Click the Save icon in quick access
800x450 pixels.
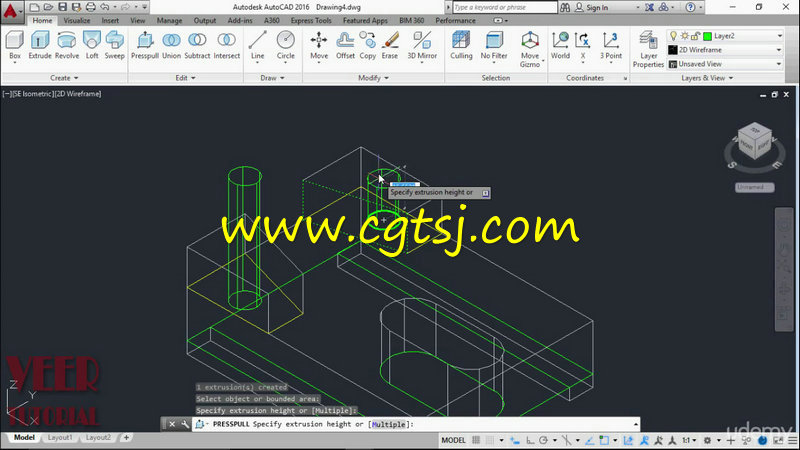pos(62,7)
